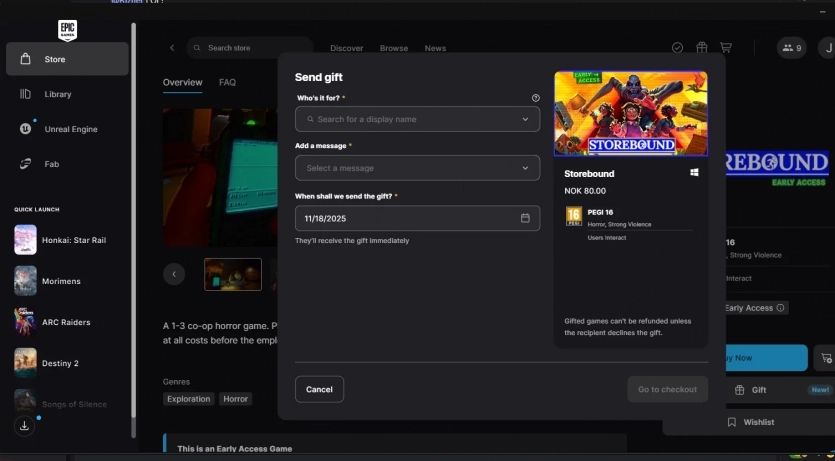Click the Search store field

[x=250, y=48]
